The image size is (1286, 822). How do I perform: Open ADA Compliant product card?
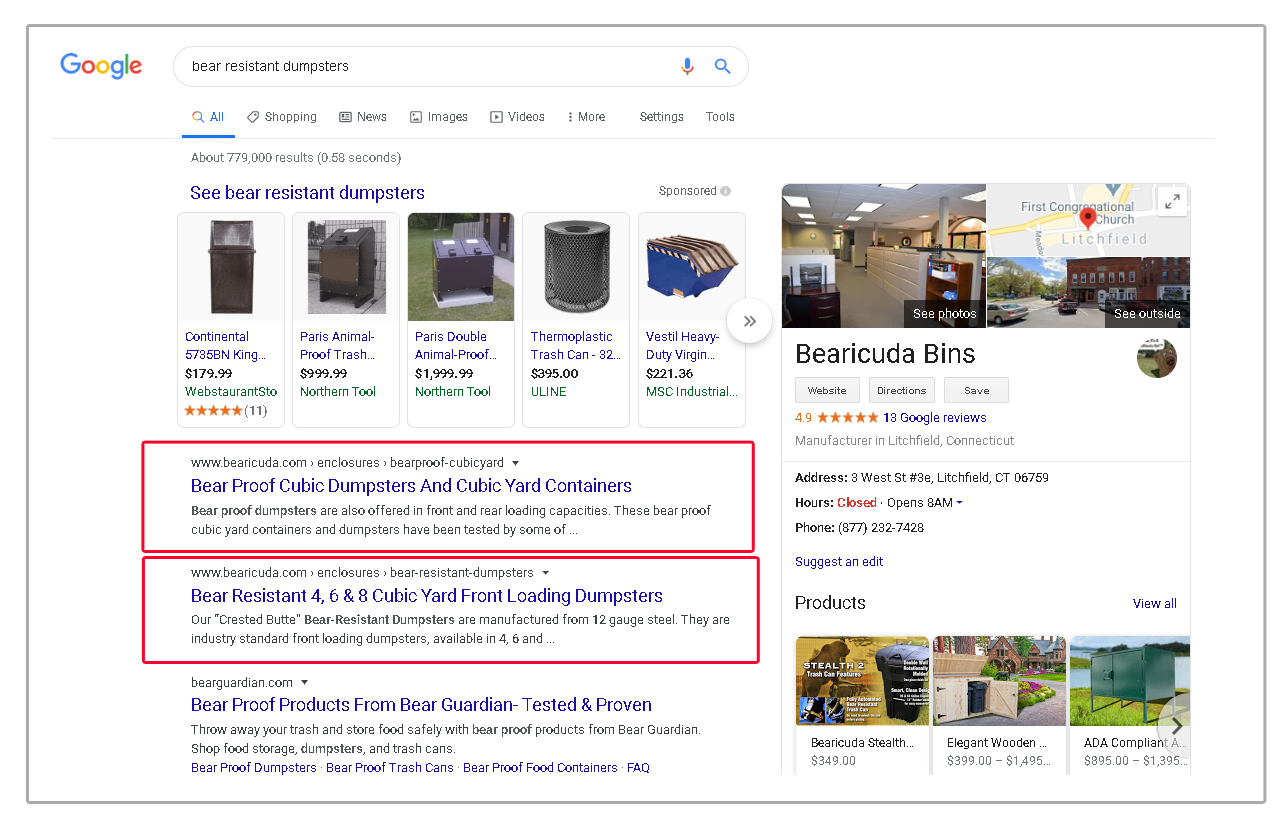pyautogui.click(x=1130, y=703)
